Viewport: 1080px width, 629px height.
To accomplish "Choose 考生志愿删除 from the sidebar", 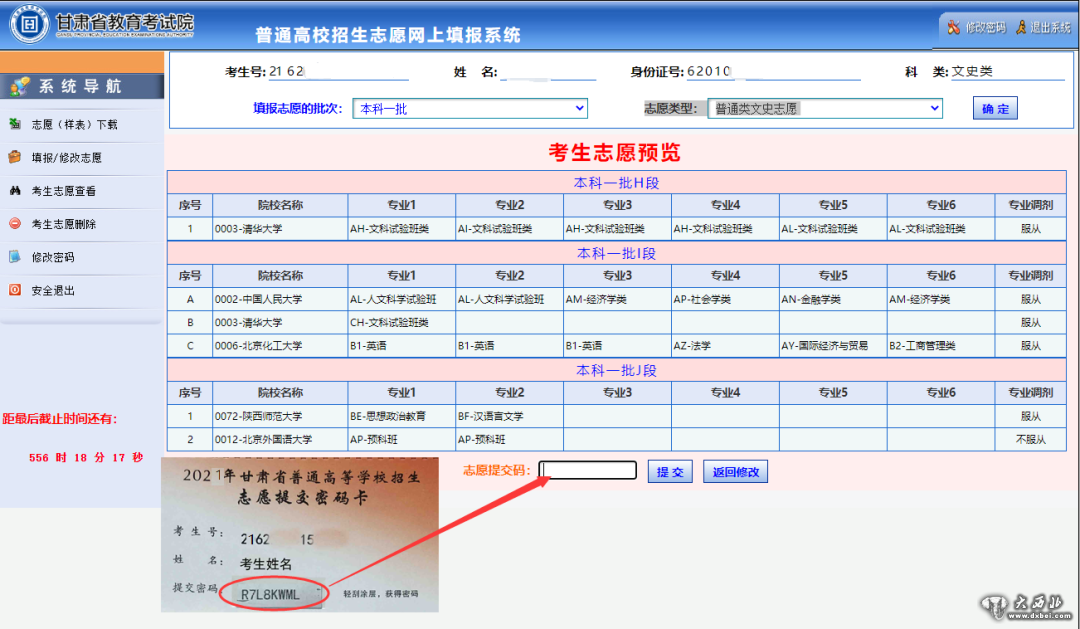I will click(64, 224).
